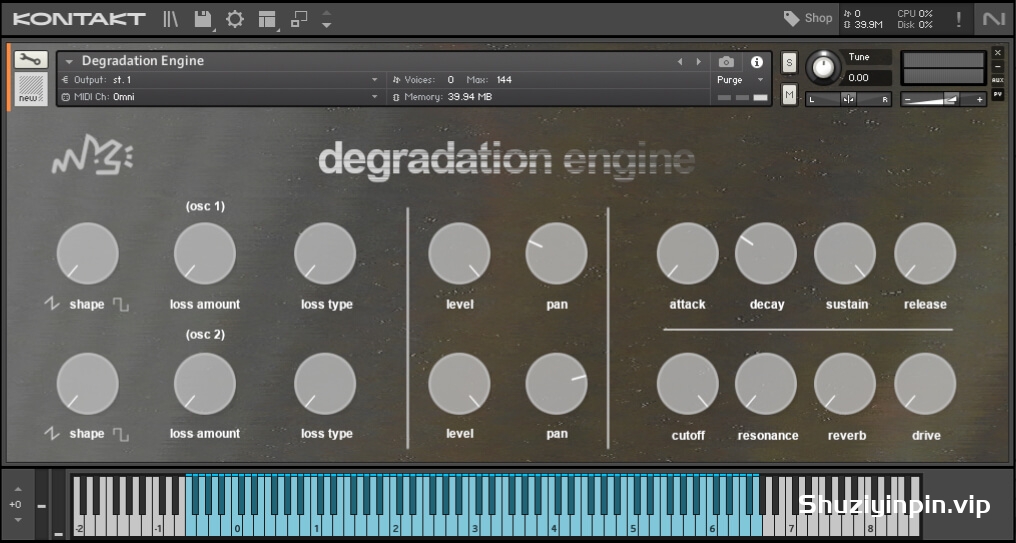This screenshot has height=543, width=1016.
Task: Click the keyboard key labeled octave 7
Action: (x=791, y=525)
